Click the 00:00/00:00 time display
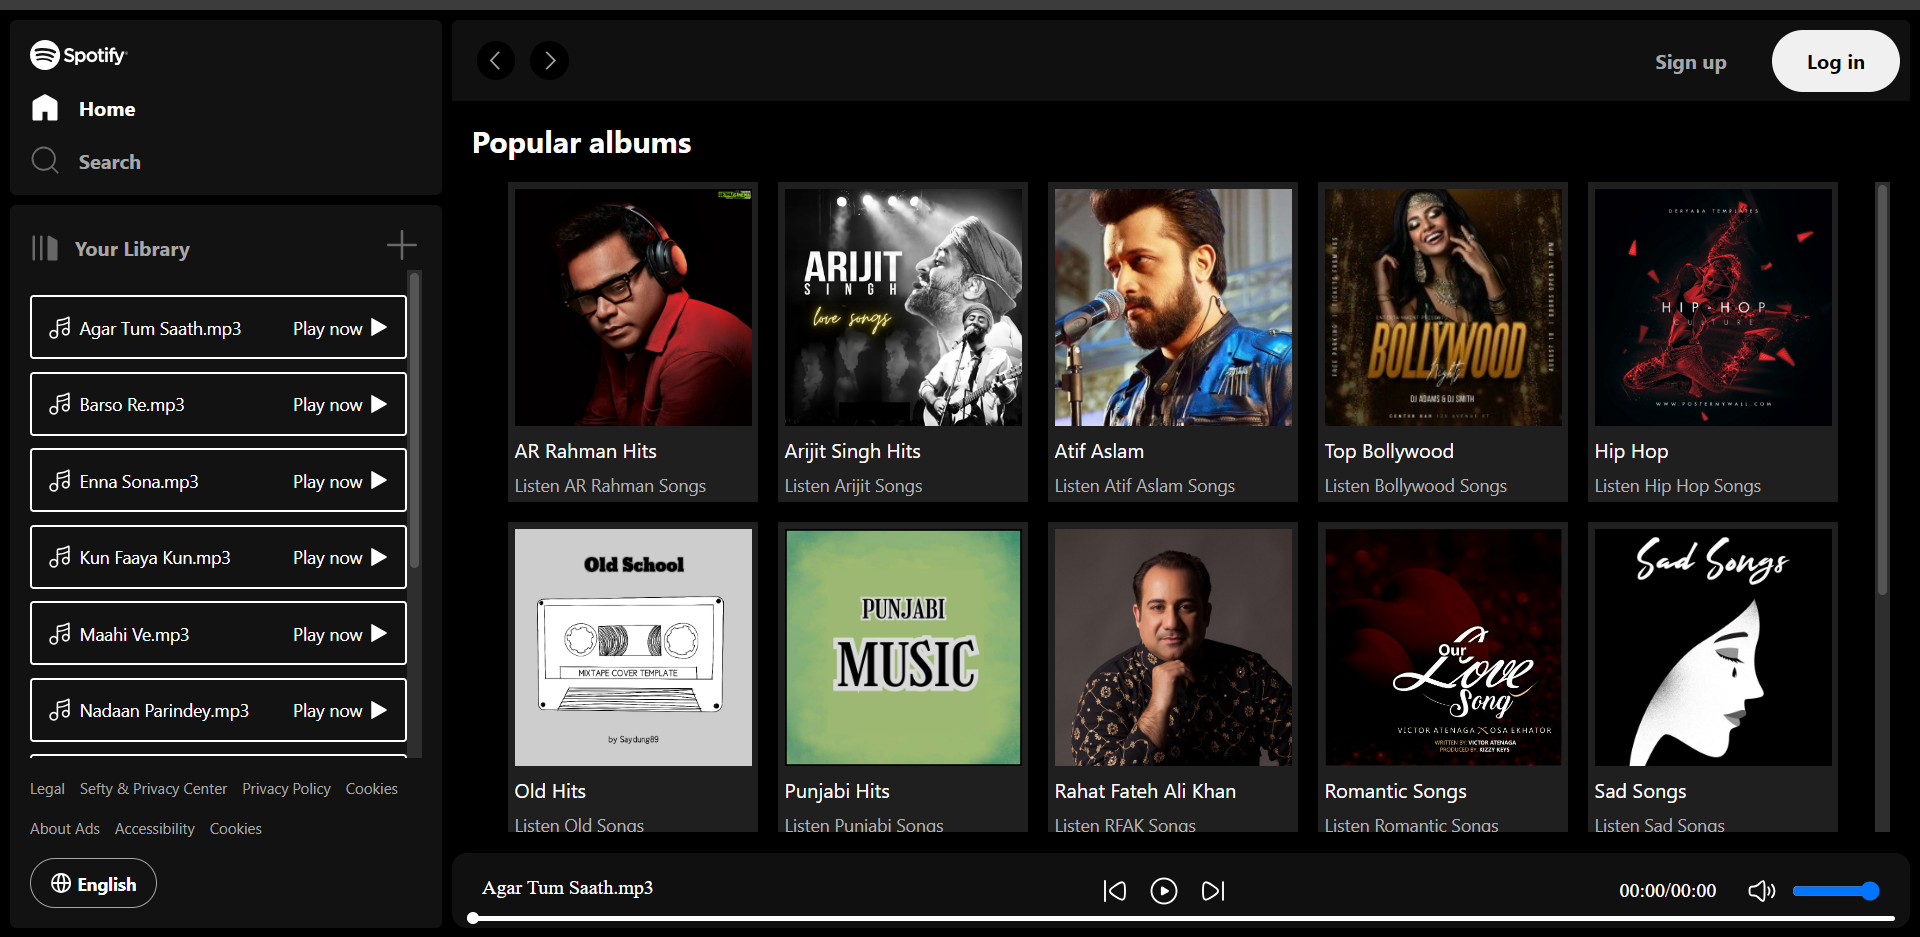Image resolution: width=1920 pixels, height=937 pixels. [1667, 890]
